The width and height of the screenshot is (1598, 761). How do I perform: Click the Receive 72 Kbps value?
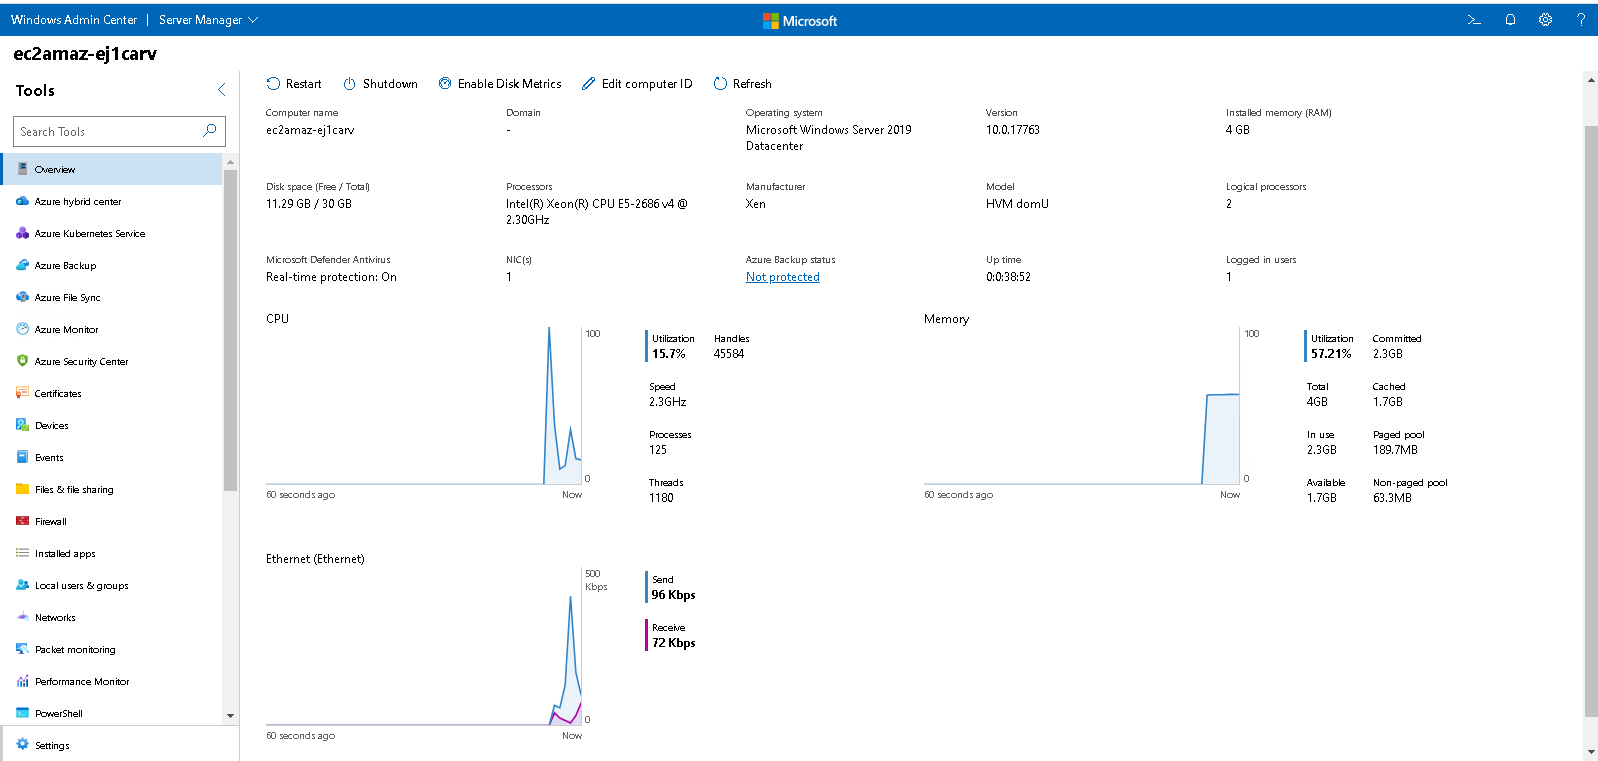(673, 643)
